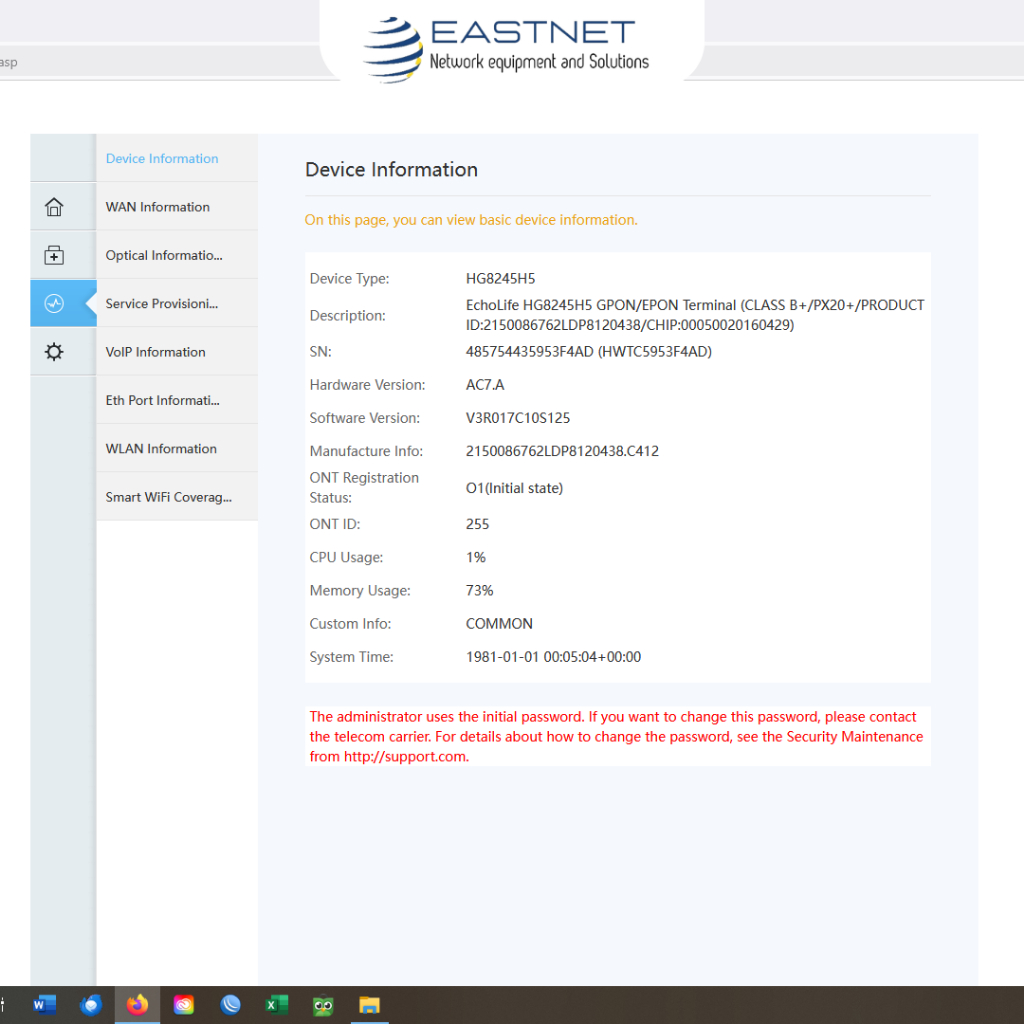Go to Optical Information menu entry
Screen dimensions: 1024x1024
(x=164, y=256)
